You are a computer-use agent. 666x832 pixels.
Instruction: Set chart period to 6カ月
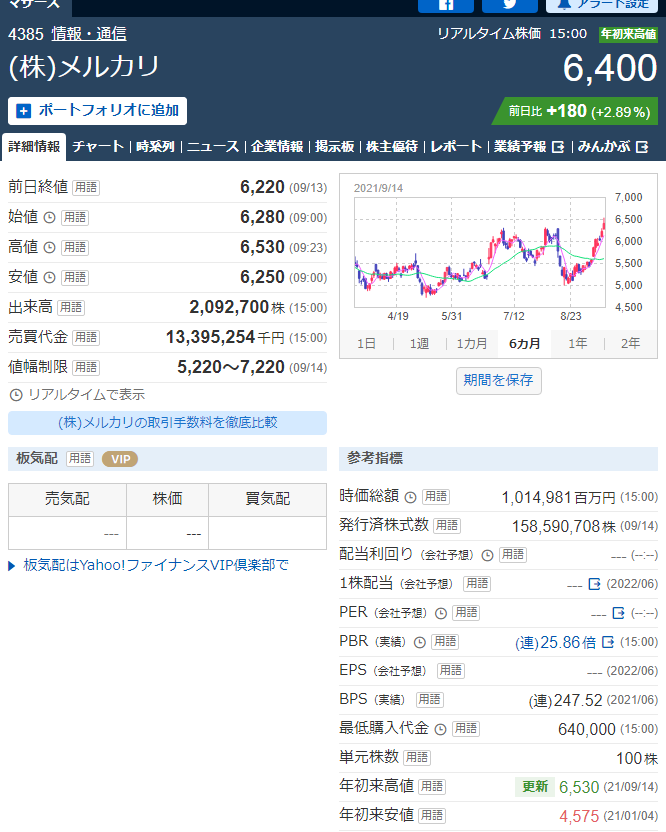525,344
